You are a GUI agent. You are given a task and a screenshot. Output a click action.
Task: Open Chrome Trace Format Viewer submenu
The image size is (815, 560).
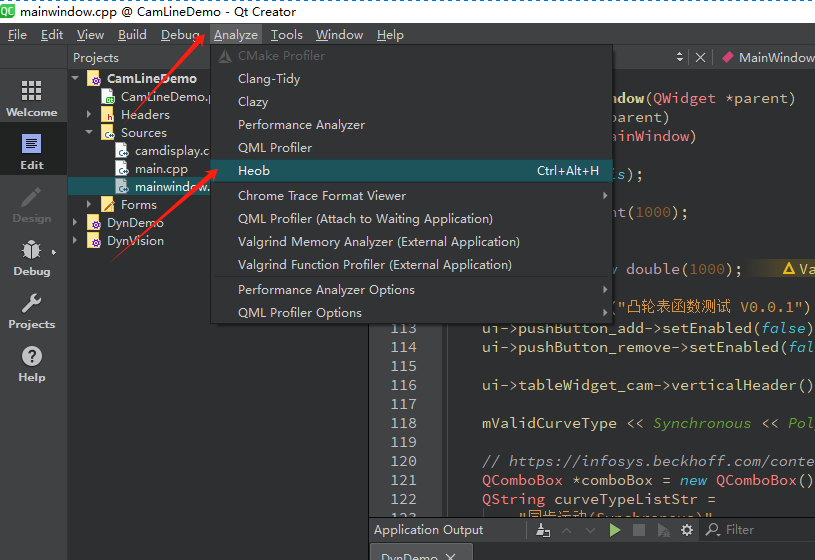[412, 196]
